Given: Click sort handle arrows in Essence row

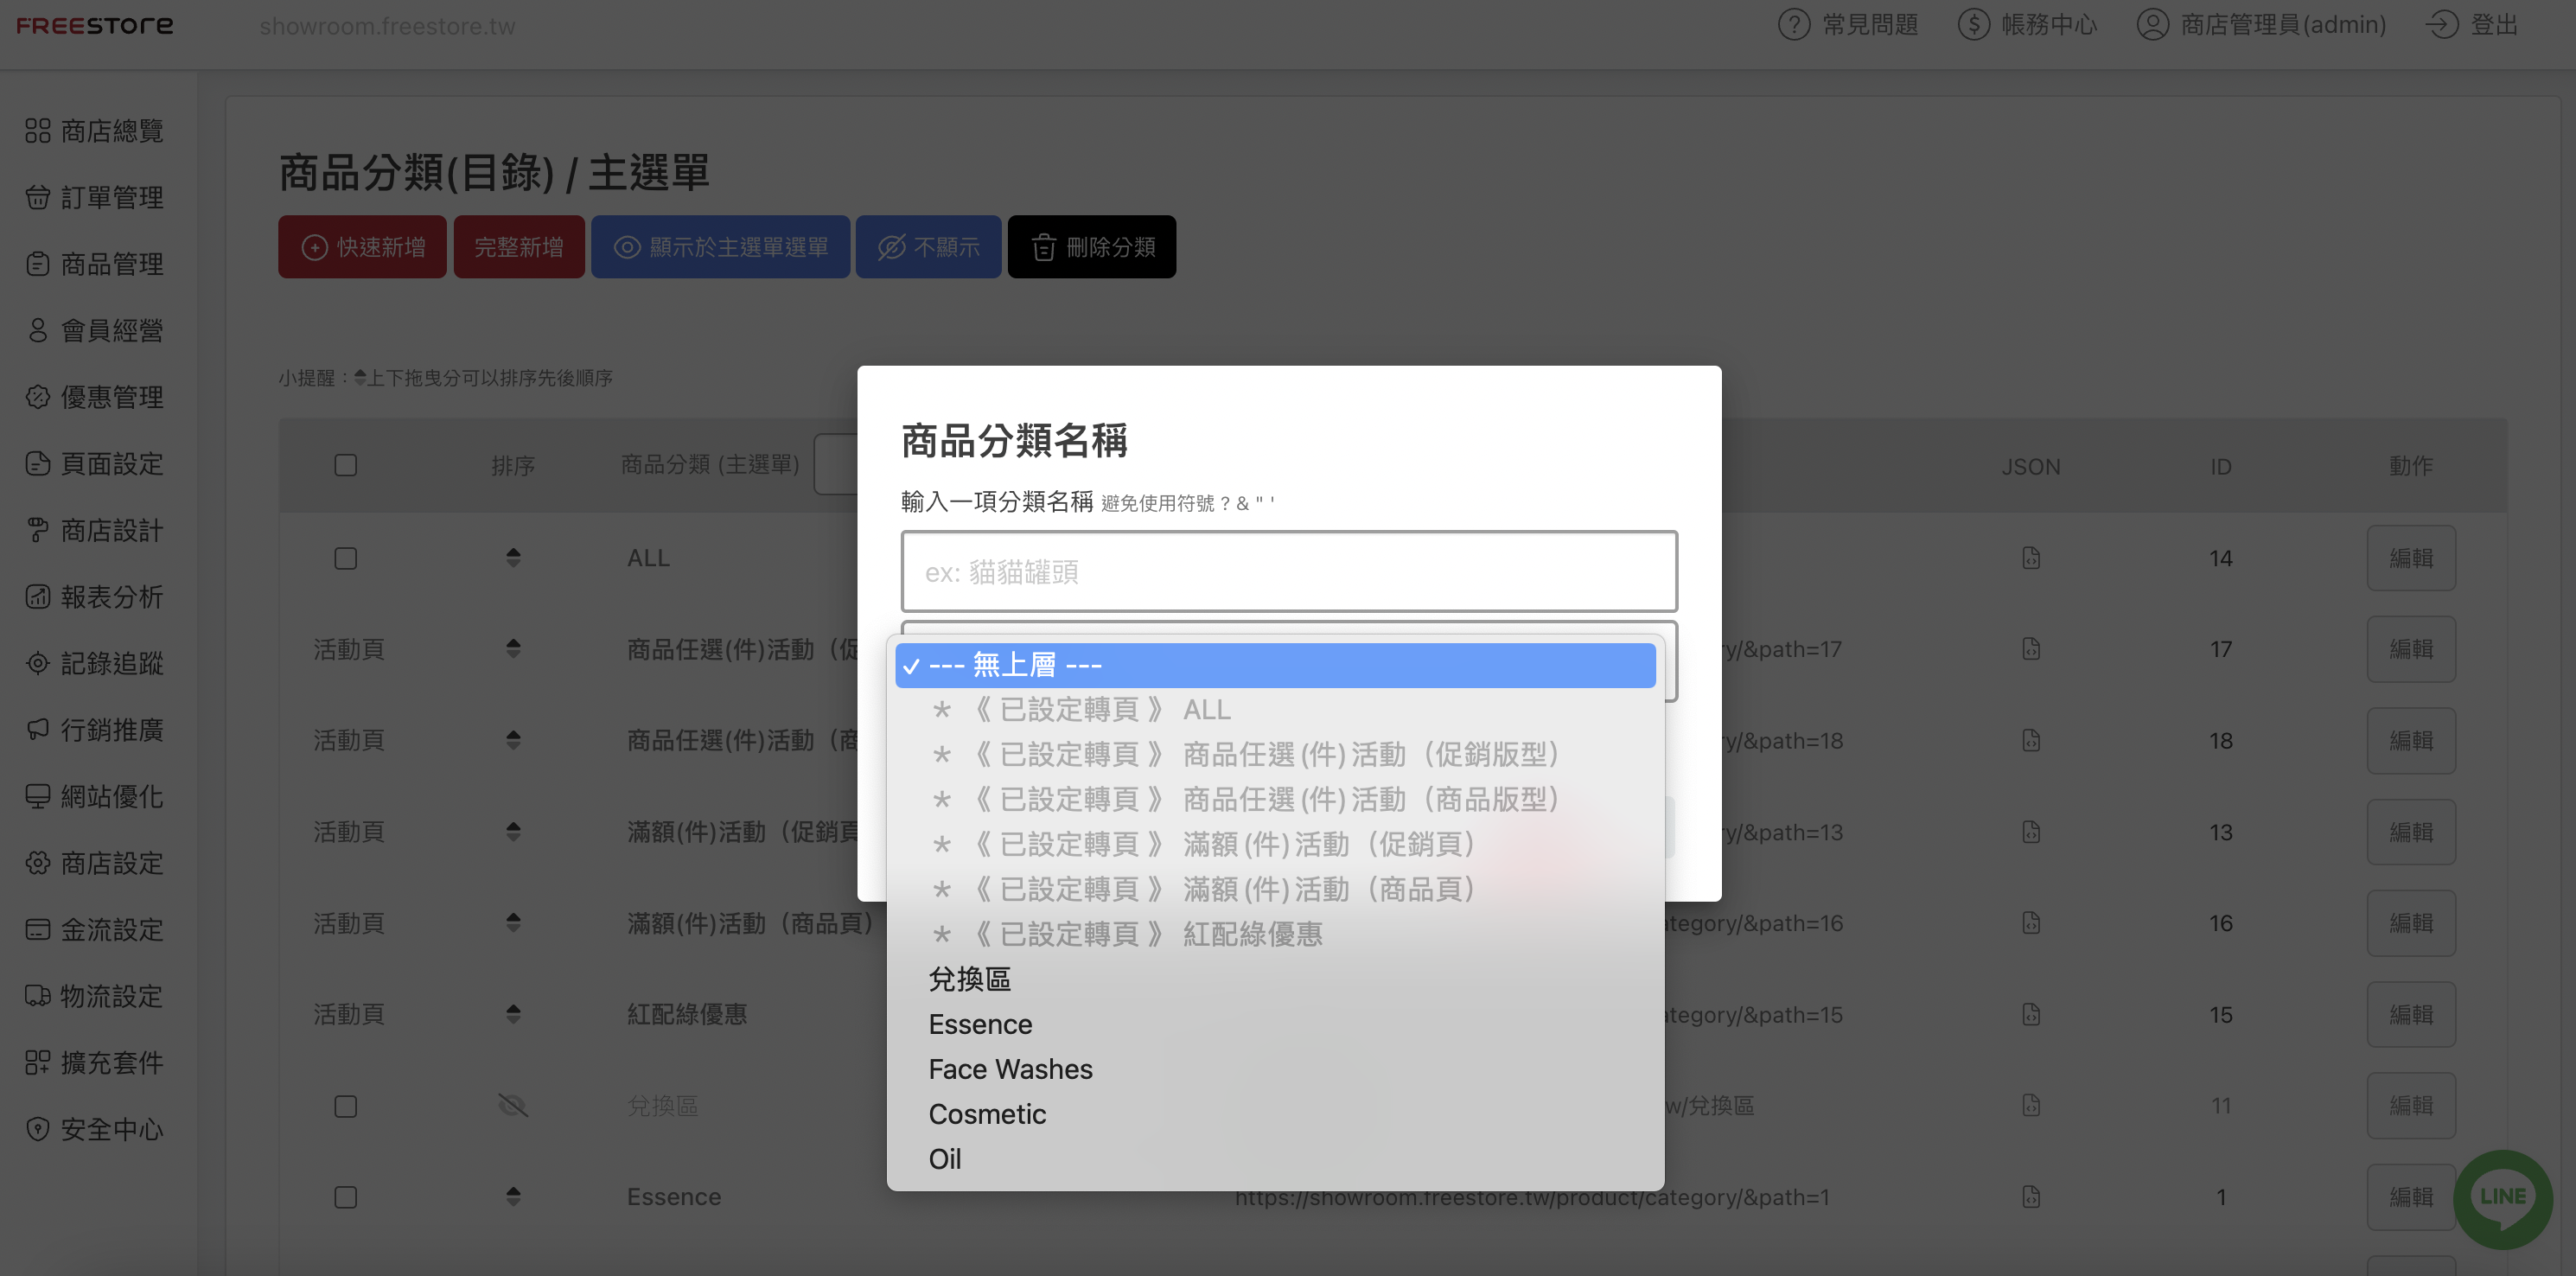Looking at the screenshot, I should point(513,1197).
